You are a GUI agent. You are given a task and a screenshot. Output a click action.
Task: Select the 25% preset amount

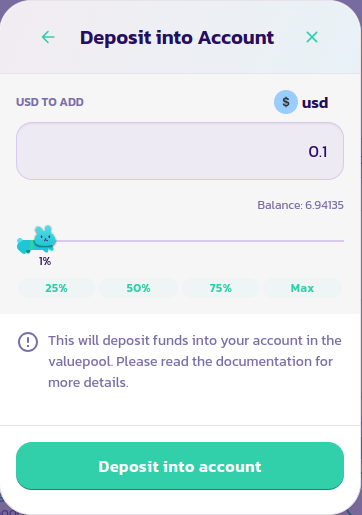[x=56, y=288]
